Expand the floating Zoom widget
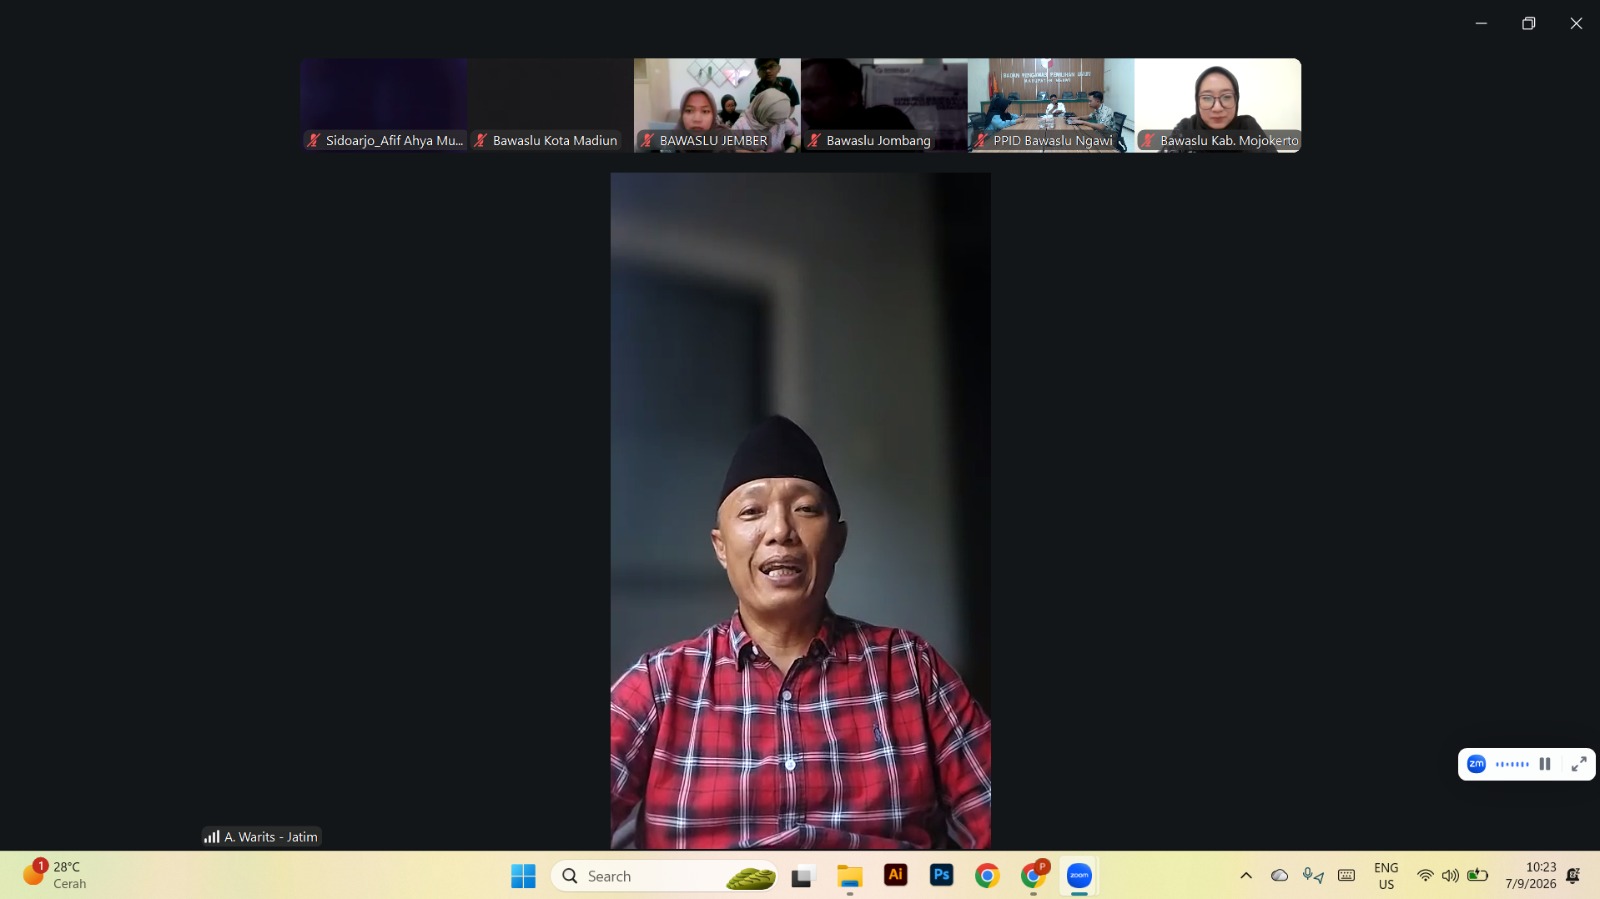 point(1579,764)
